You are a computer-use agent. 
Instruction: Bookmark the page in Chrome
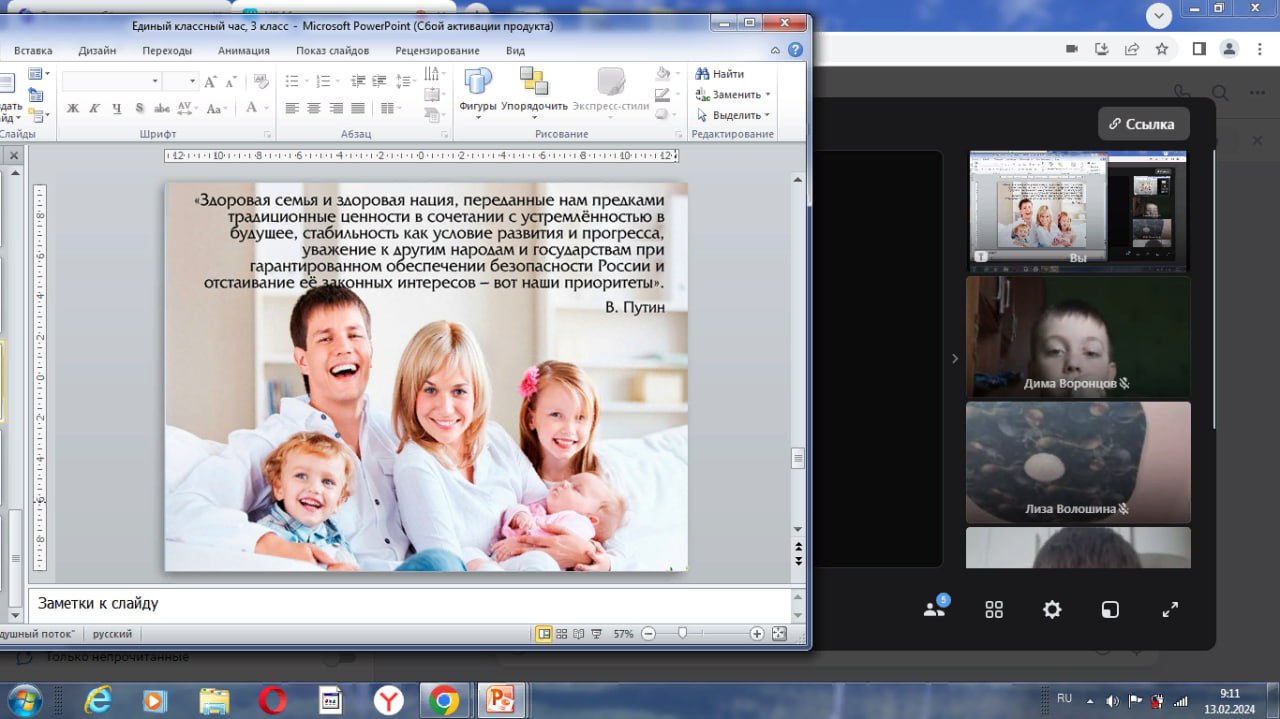click(1162, 49)
